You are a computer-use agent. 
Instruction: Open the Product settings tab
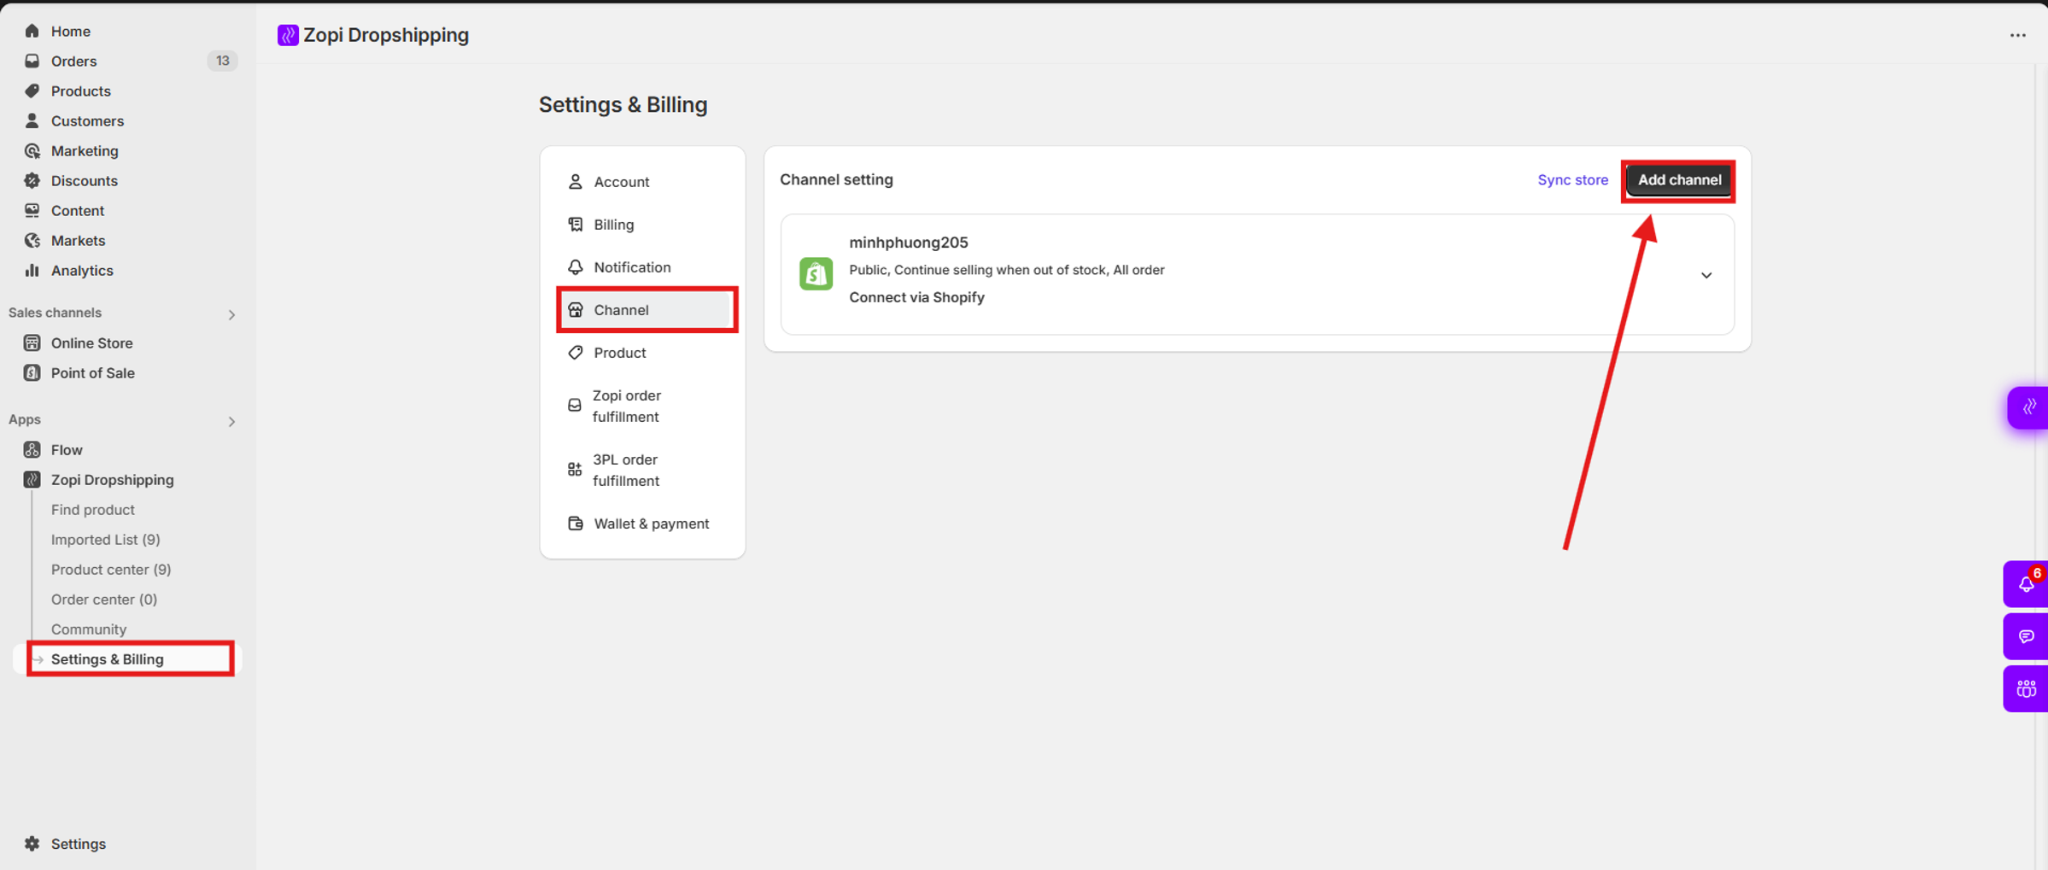[x=643, y=353]
